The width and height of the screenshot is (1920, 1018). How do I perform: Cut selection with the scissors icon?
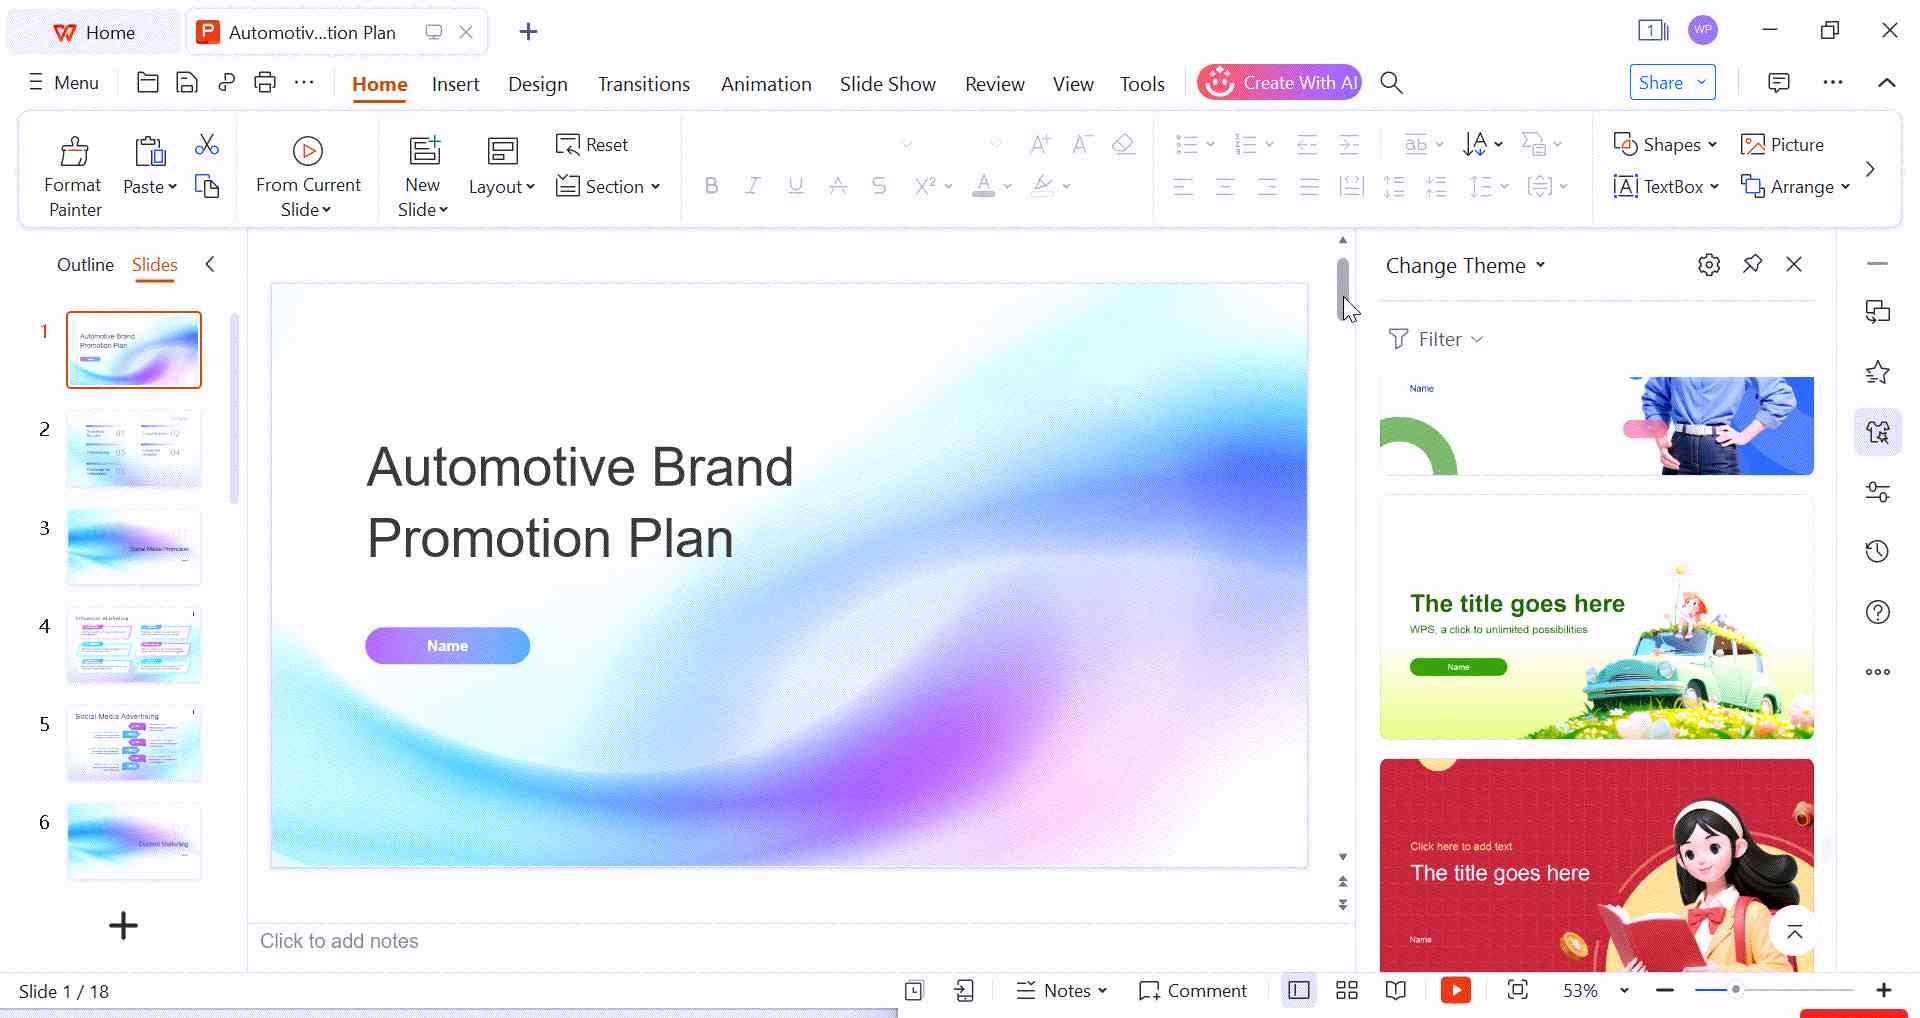tap(206, 145)
